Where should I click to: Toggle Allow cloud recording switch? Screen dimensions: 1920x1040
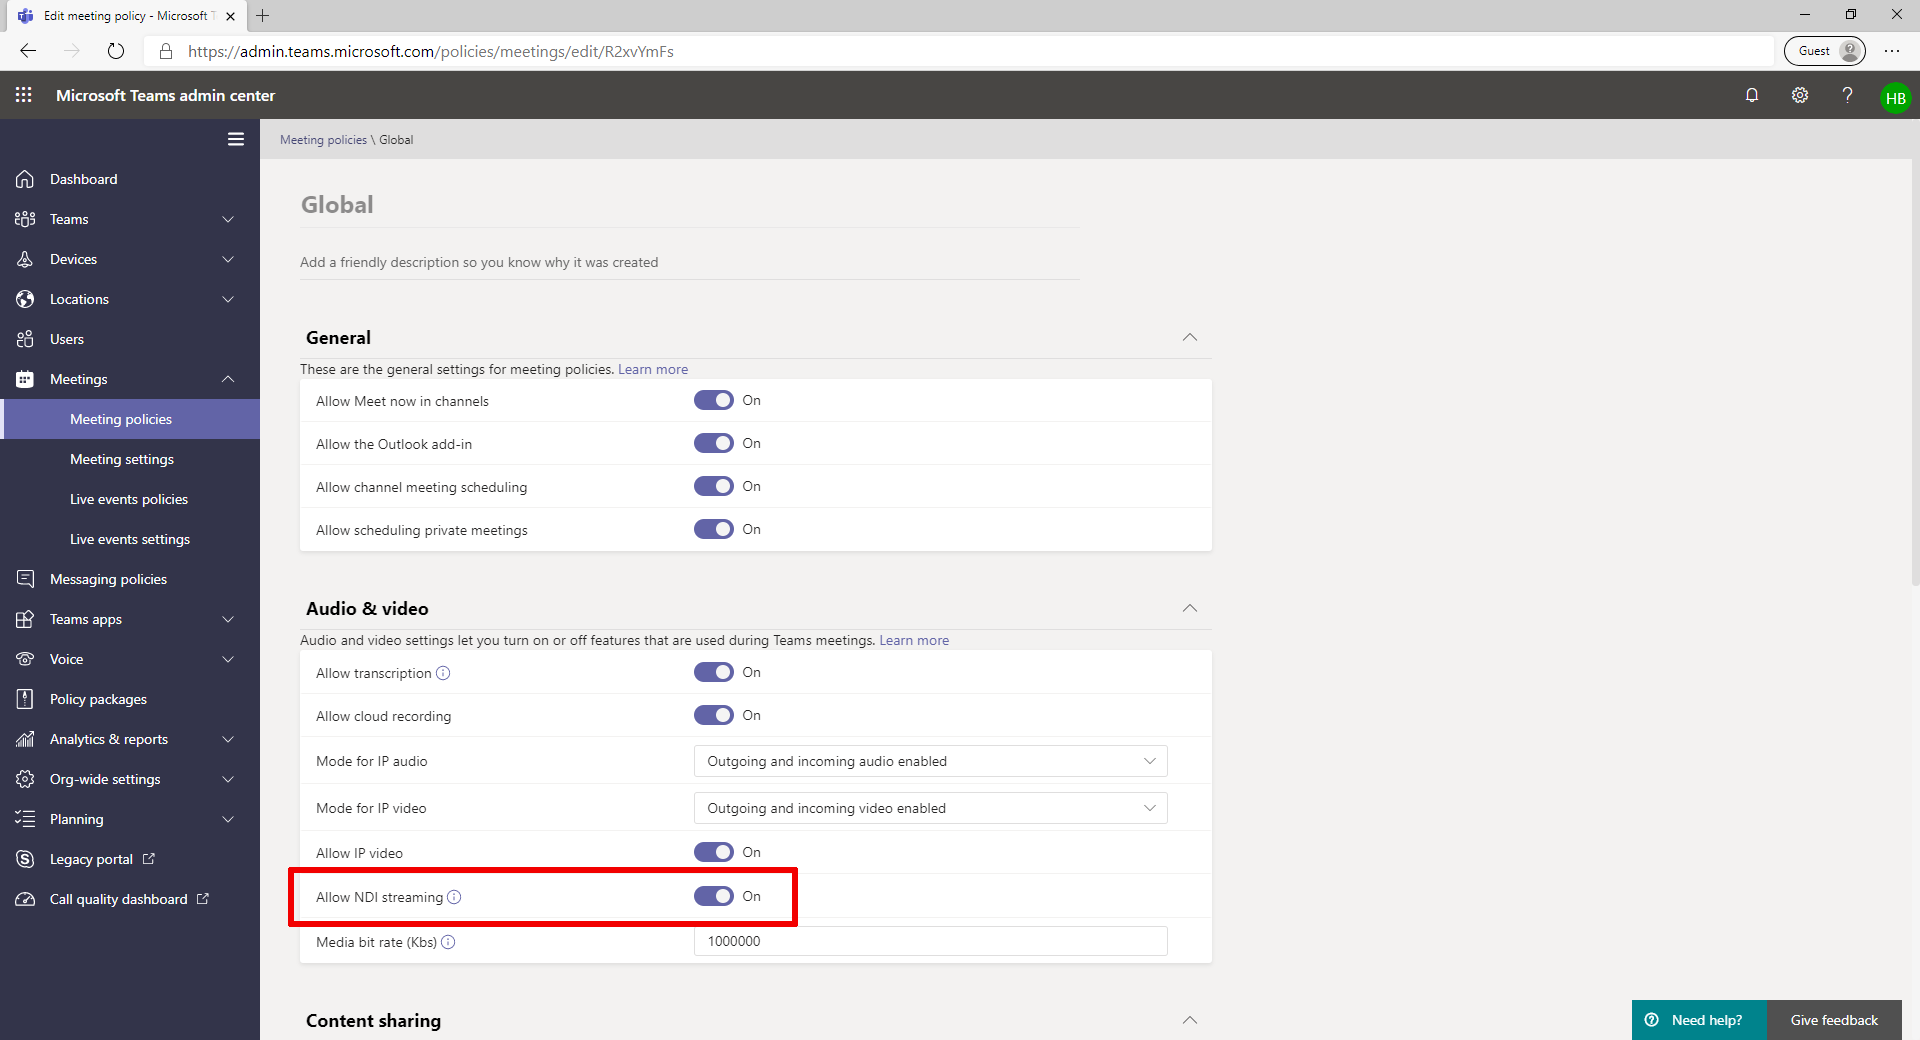(714, 715)
